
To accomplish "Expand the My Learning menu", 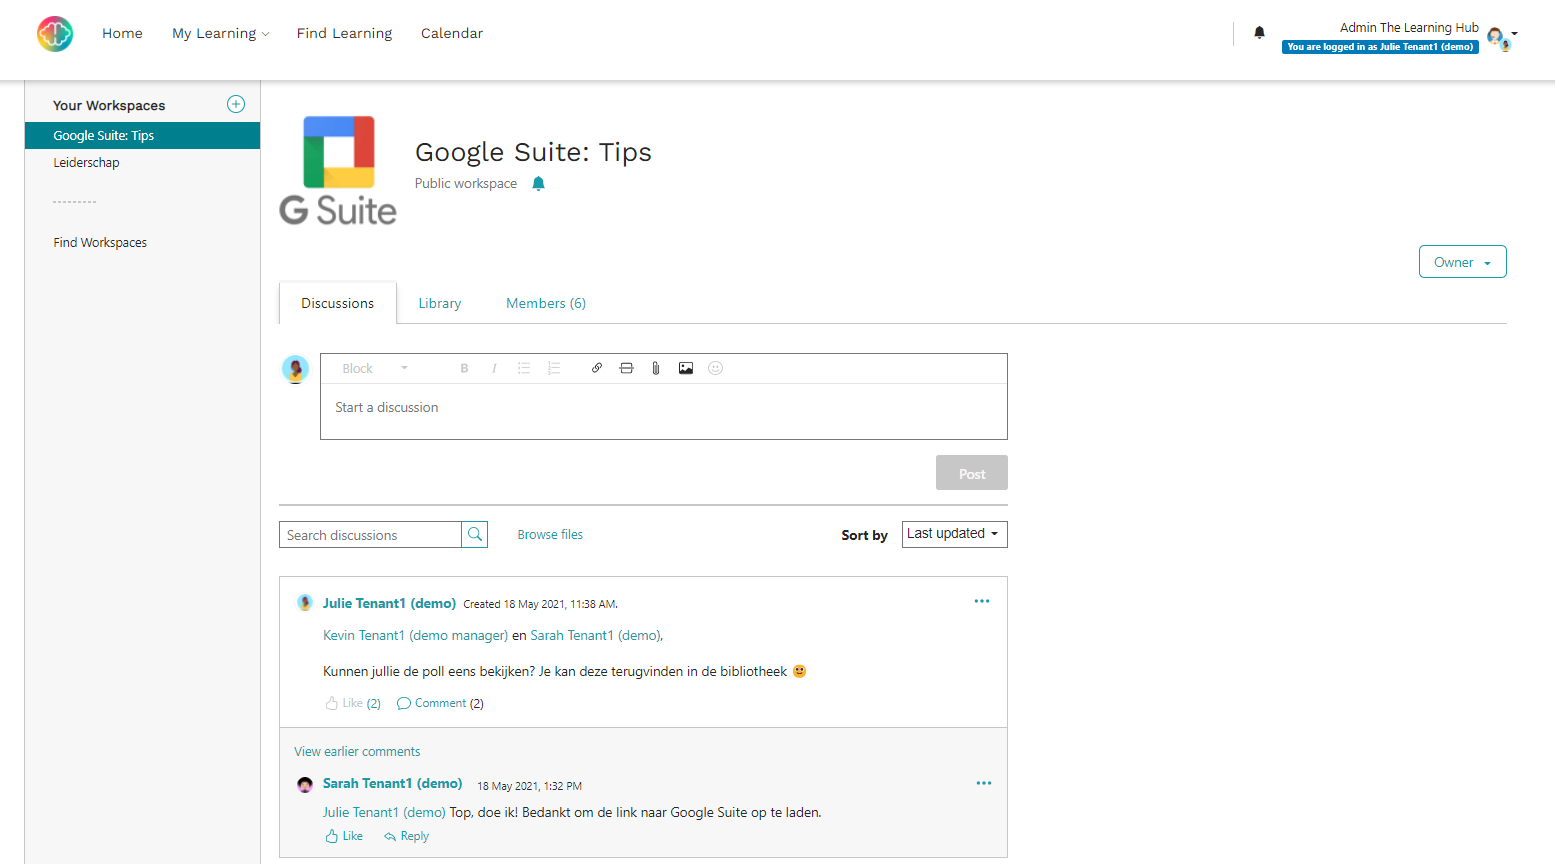I will pos(220,33).
